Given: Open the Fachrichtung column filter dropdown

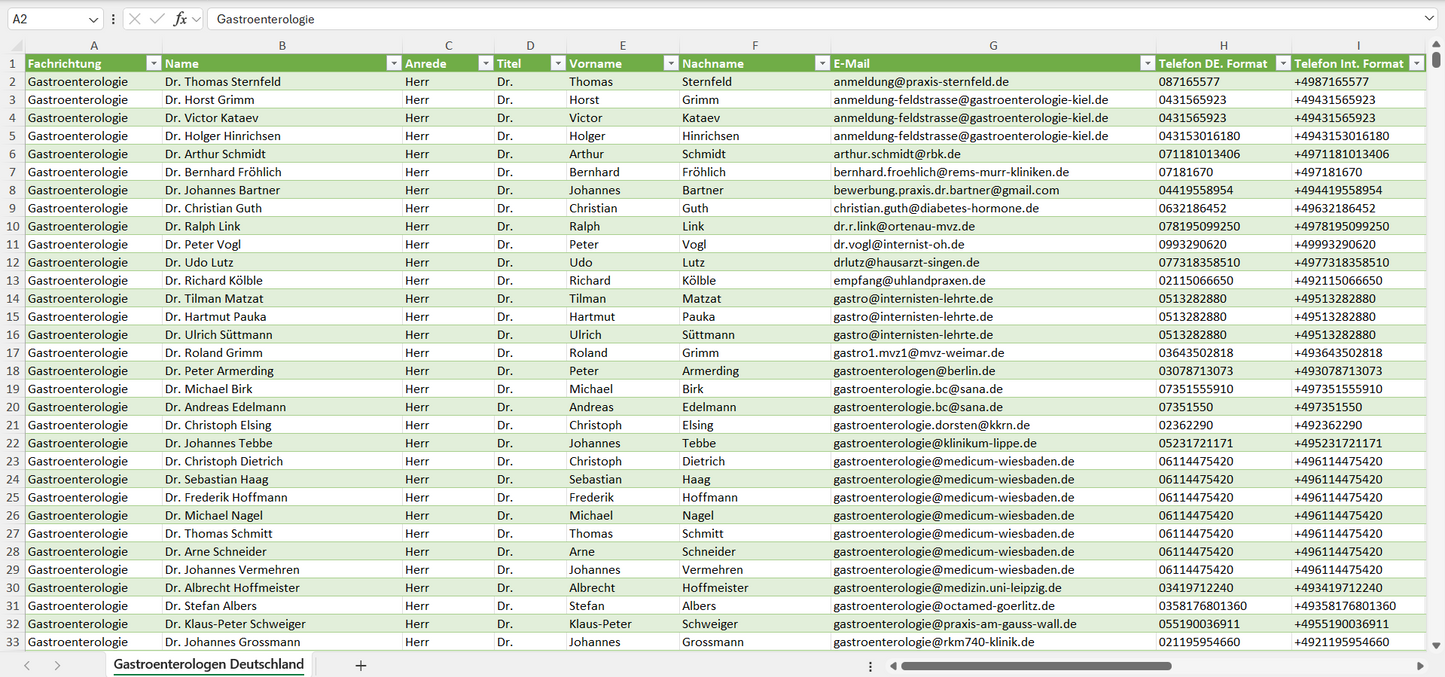Looking at the screenshot, I should pos(153,63).
